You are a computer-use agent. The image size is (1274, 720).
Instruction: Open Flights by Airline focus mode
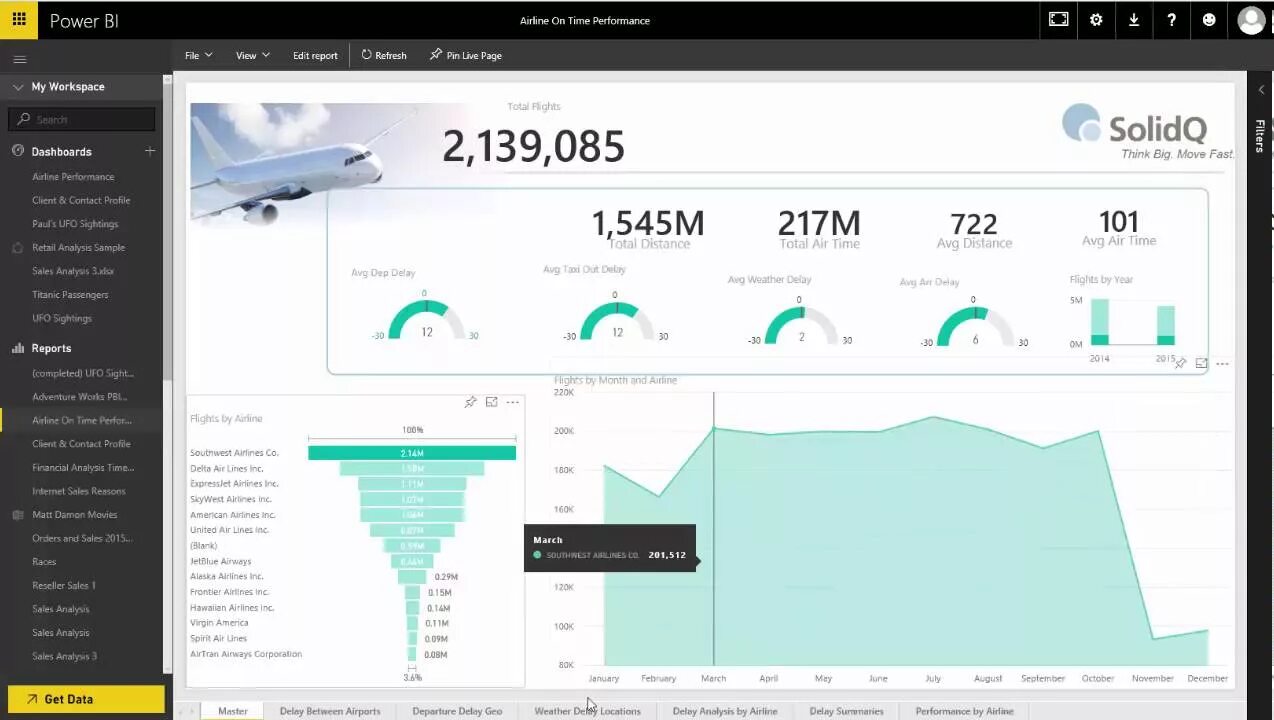tap(491, 402)
